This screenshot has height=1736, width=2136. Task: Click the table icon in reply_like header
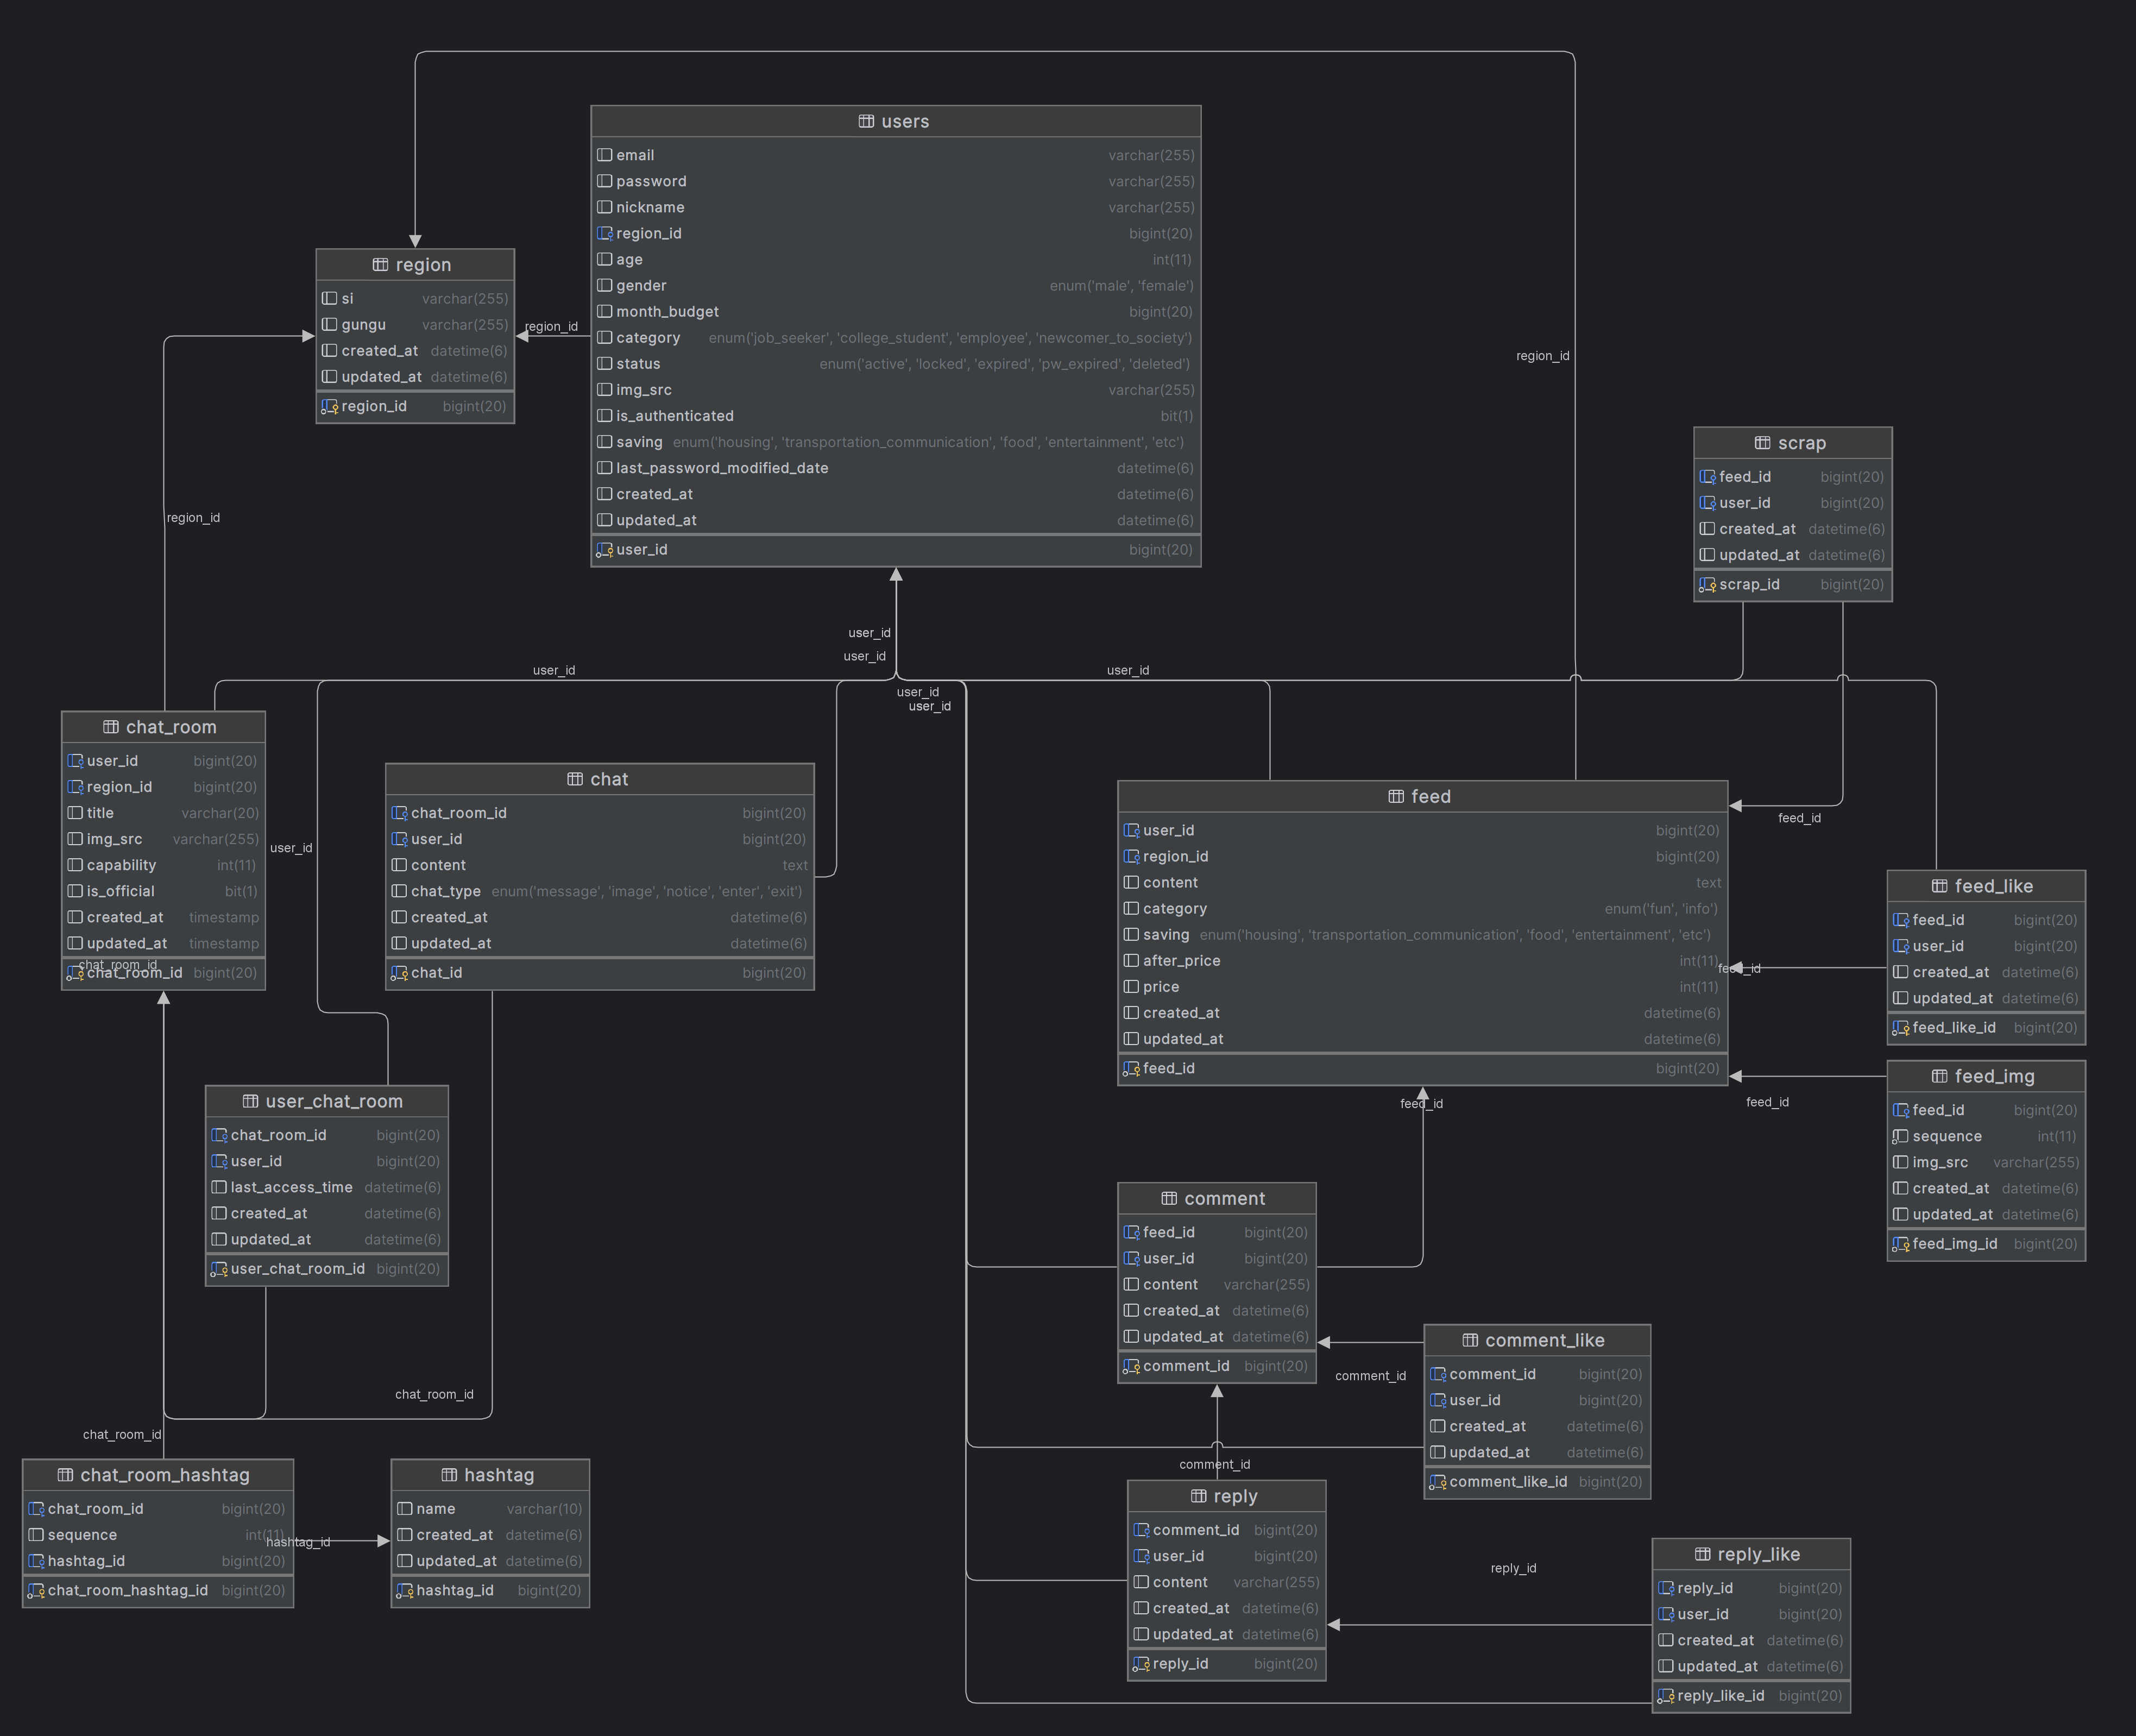coord(1702,1554)
